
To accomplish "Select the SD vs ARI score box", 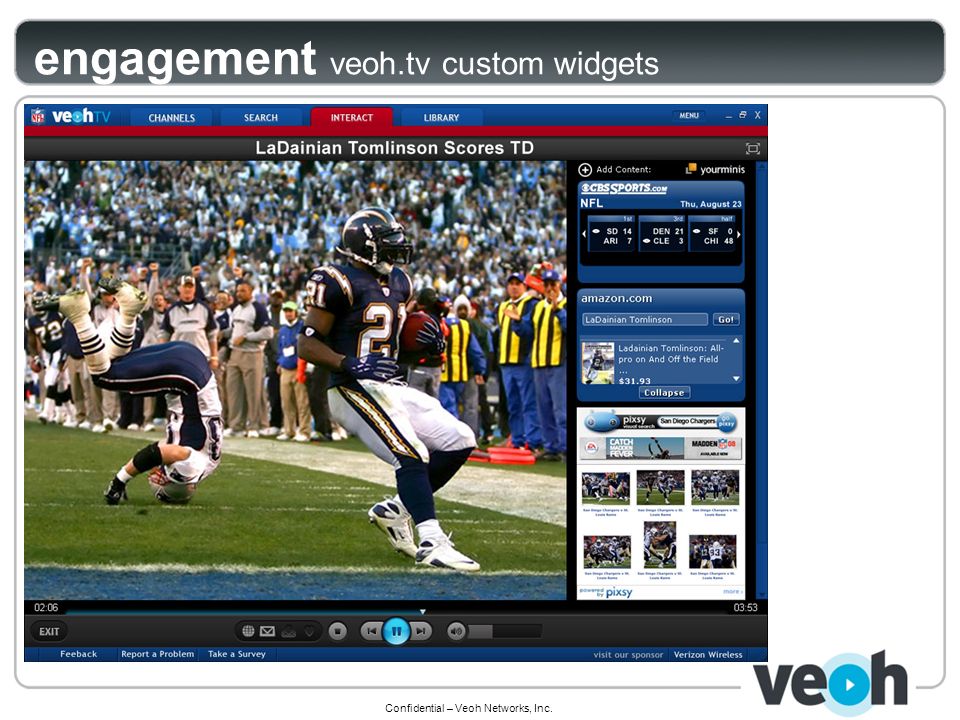I will 612,233.
